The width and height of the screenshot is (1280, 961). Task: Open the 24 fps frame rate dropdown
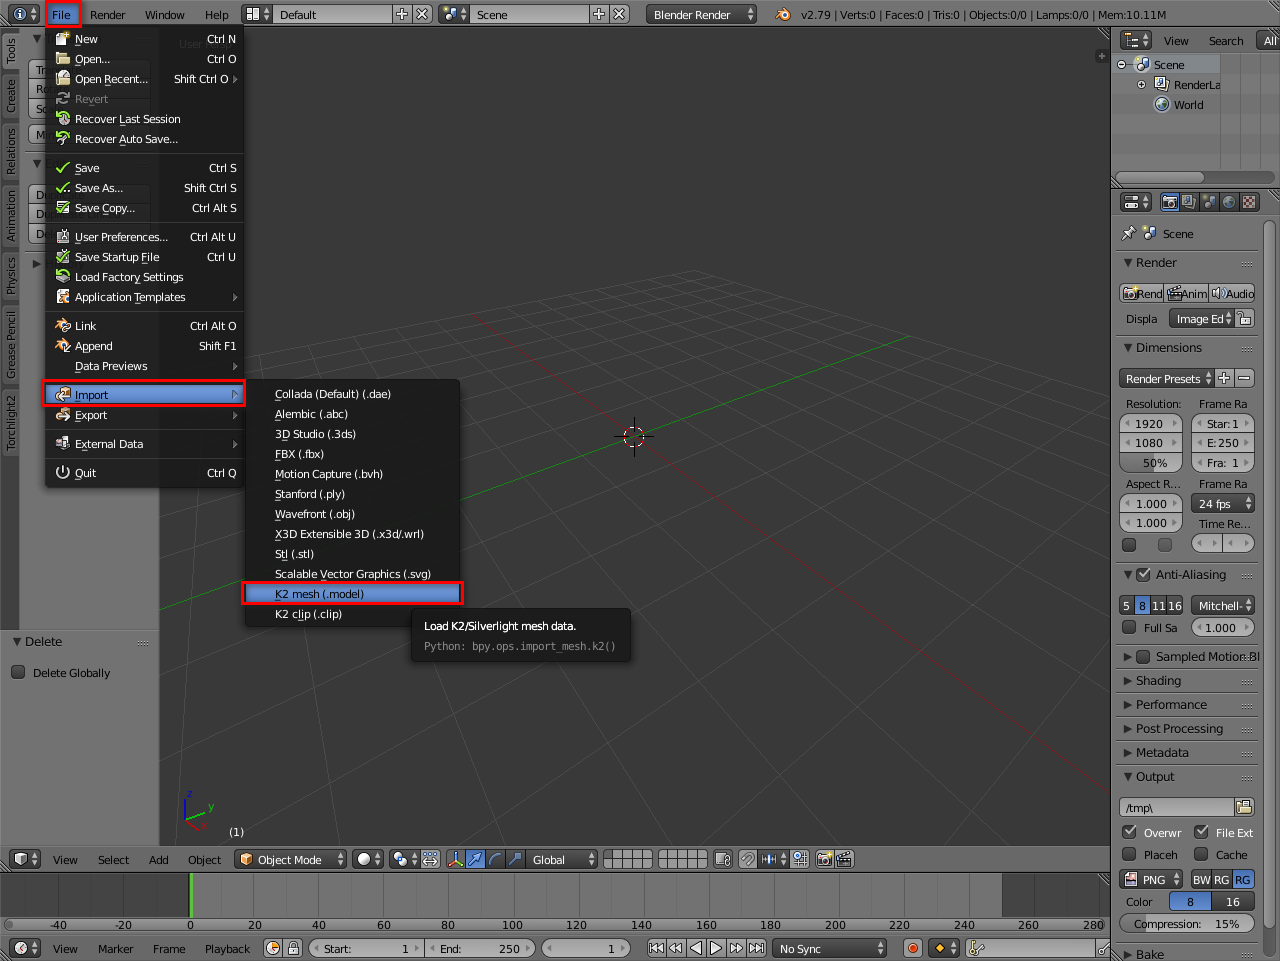pyautogui.click(x=1222, y=503)
